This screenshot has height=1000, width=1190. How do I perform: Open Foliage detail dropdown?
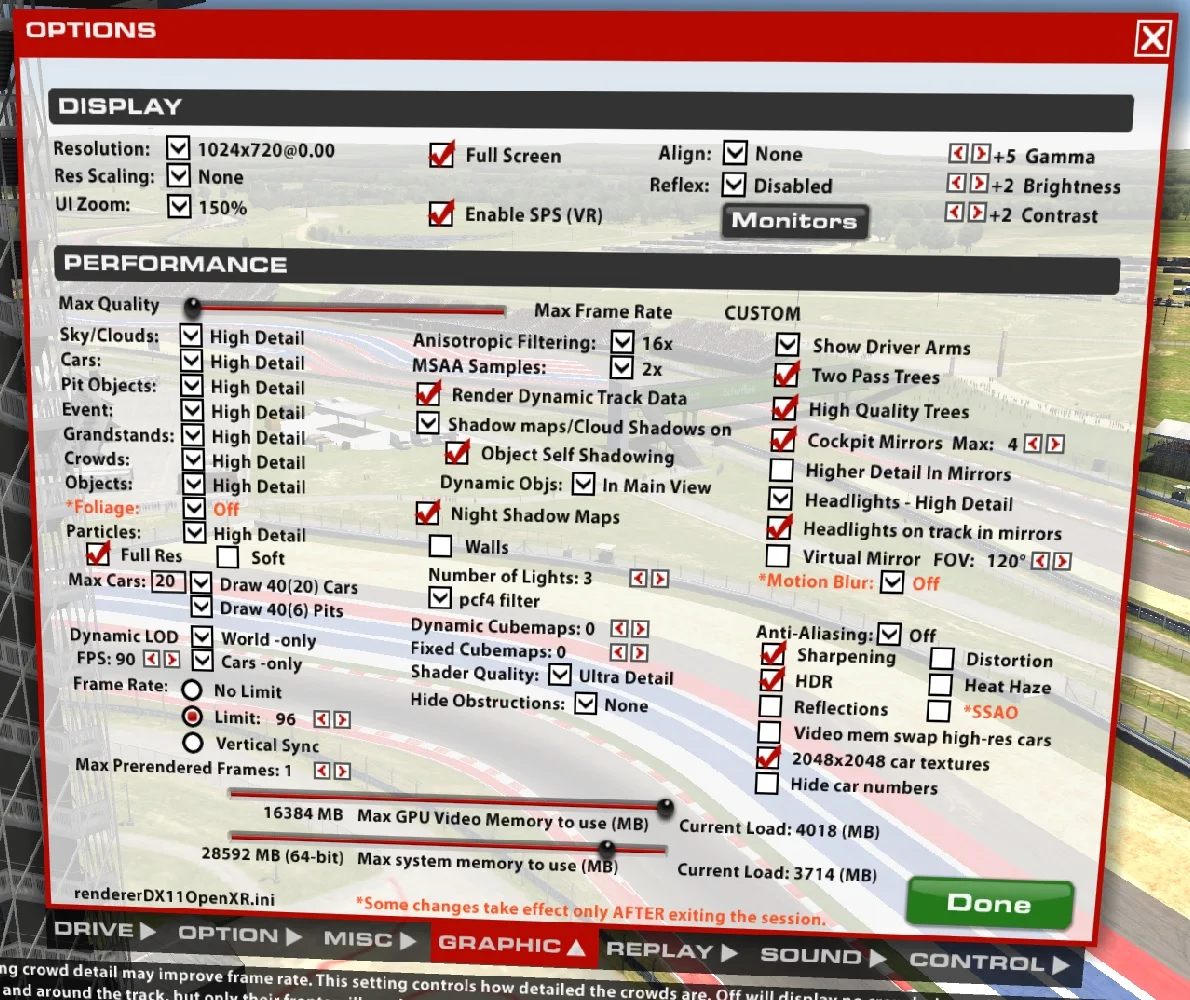[194, 508]
